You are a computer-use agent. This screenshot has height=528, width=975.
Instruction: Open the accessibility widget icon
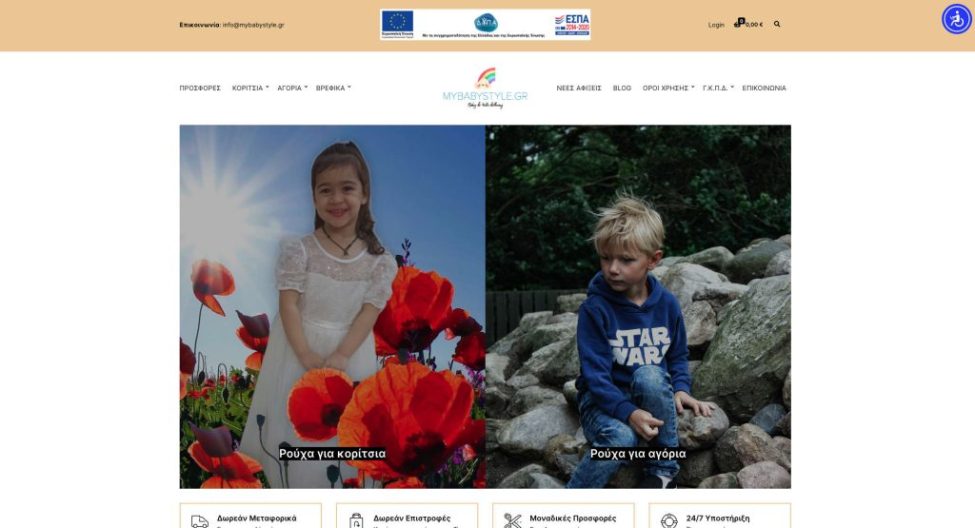(956, 19)
